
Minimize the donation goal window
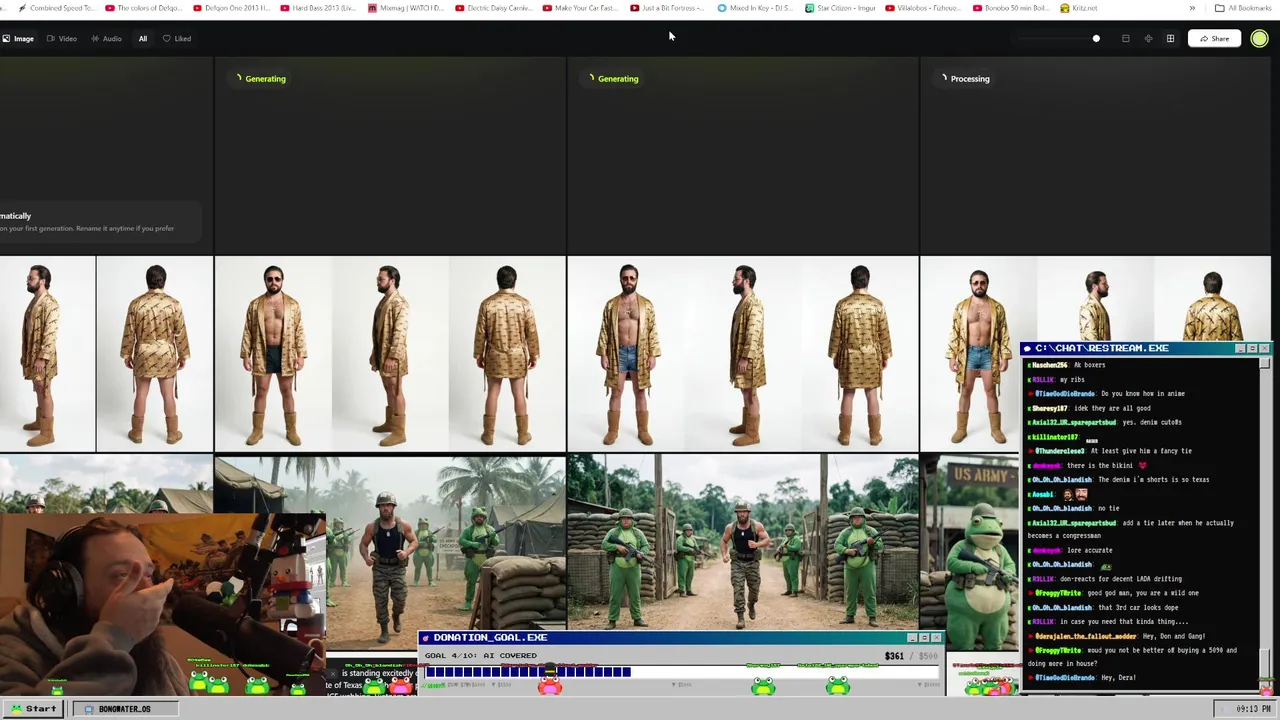(912, 637)
